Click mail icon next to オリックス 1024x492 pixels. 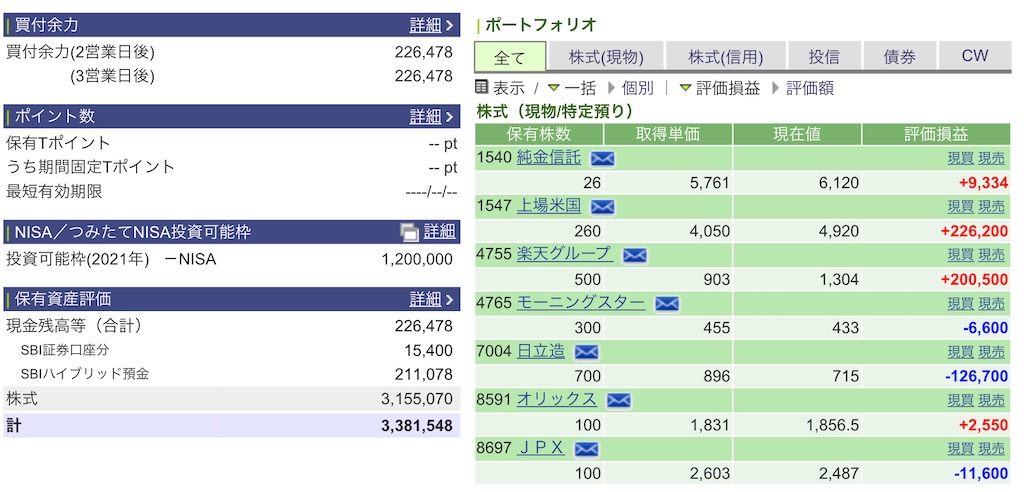coord(618,401)
